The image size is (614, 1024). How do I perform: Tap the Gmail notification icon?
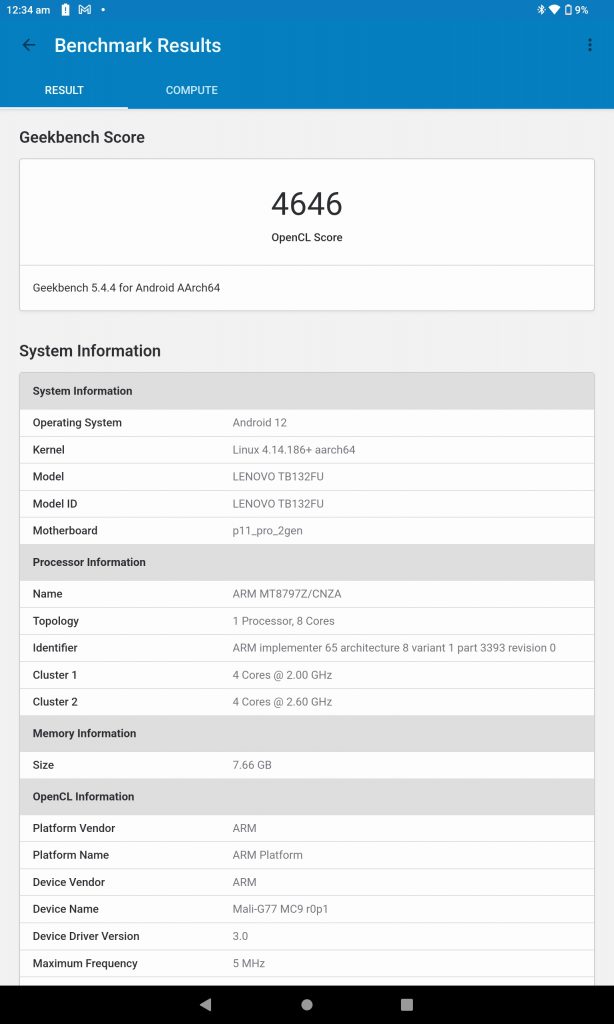tap(85, 10)
